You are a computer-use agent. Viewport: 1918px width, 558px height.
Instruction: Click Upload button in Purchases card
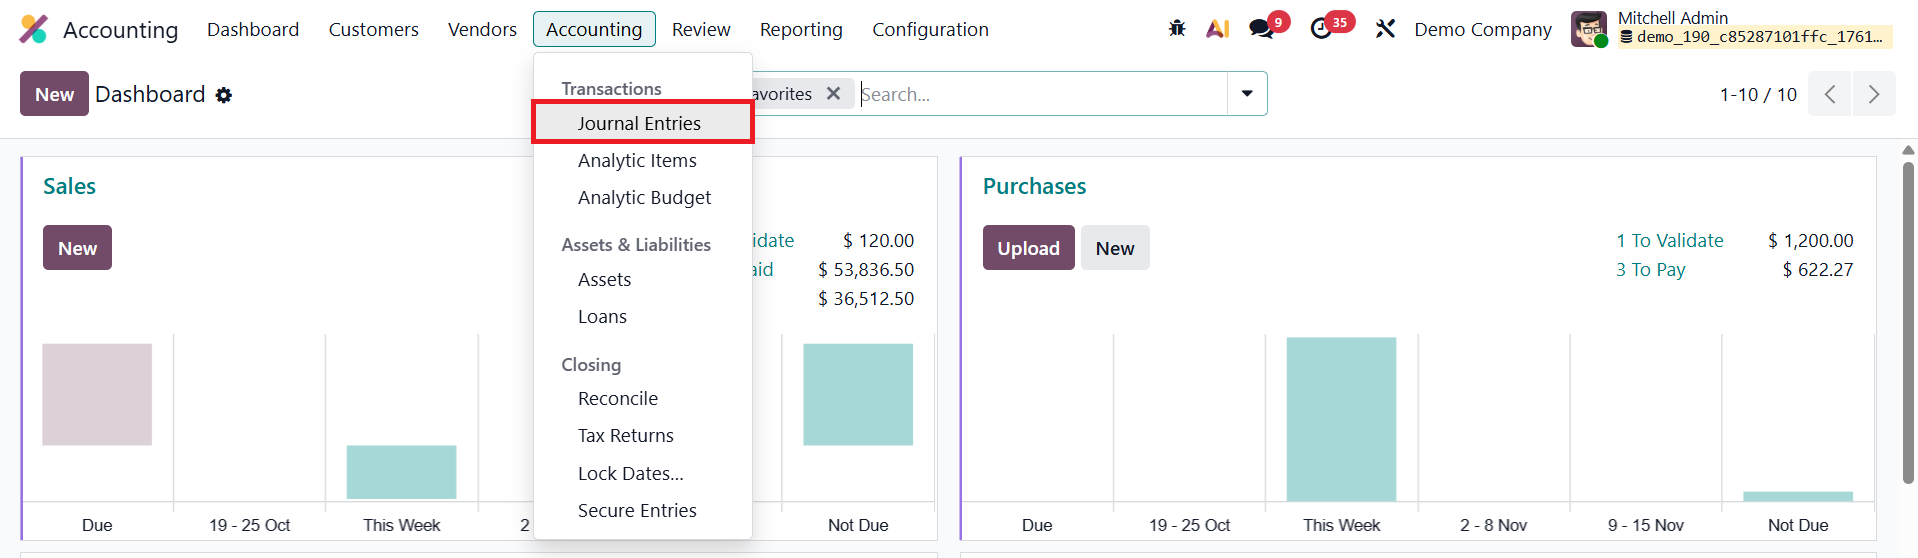1027,248
